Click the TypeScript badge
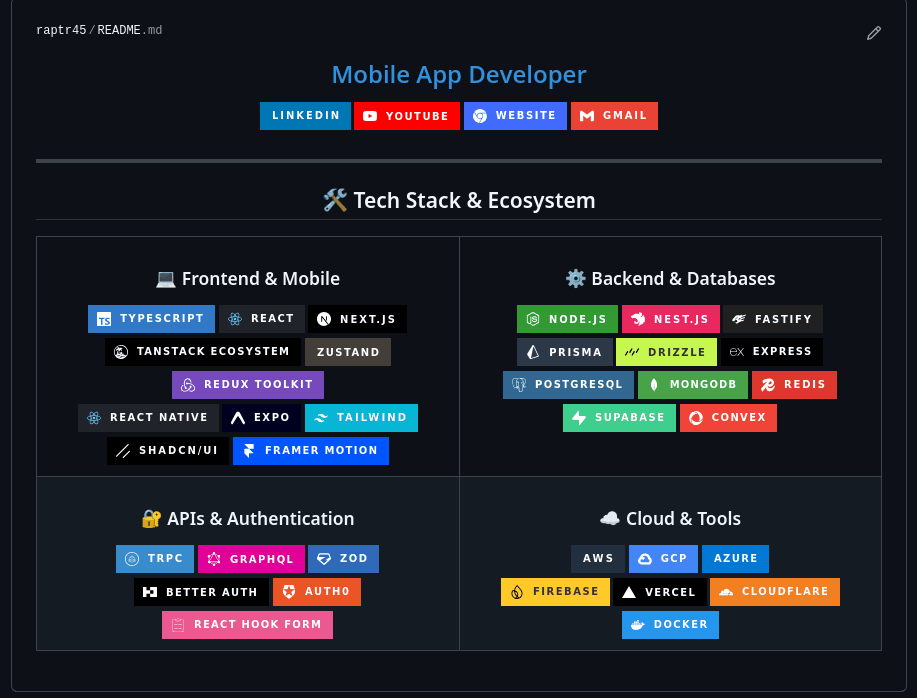The width and height of the screenshot is (917, 698). tap(151, 319)
